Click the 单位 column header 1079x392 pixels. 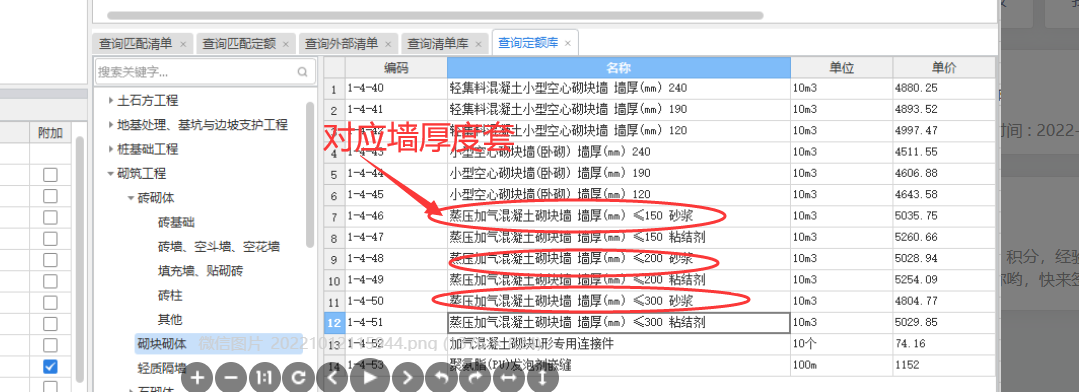(x=842, y=67)
